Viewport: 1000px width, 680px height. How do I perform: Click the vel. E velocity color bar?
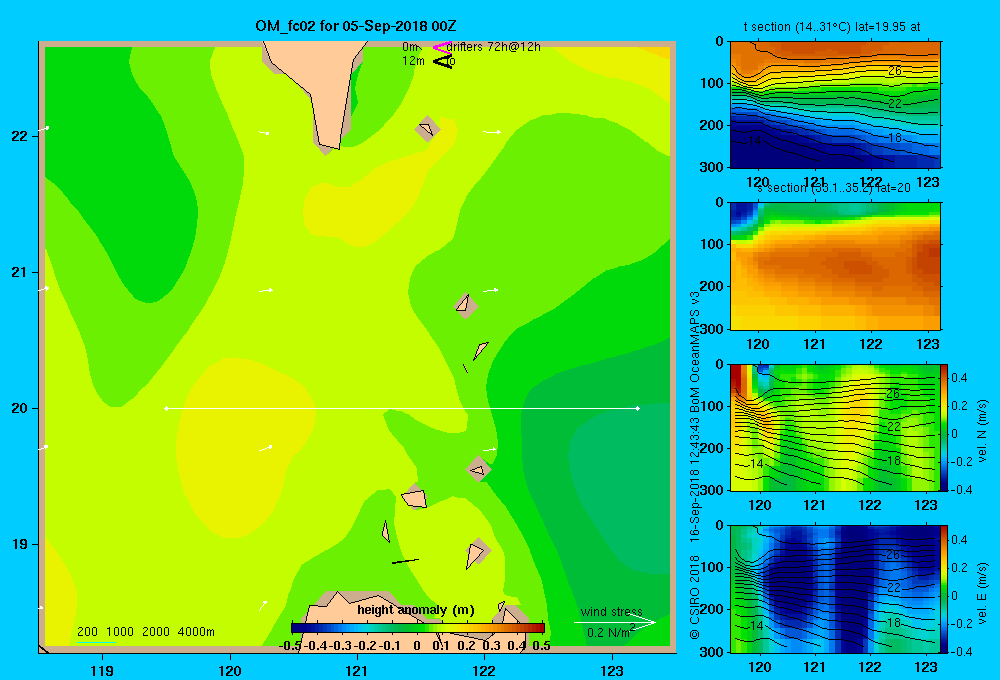945,589
